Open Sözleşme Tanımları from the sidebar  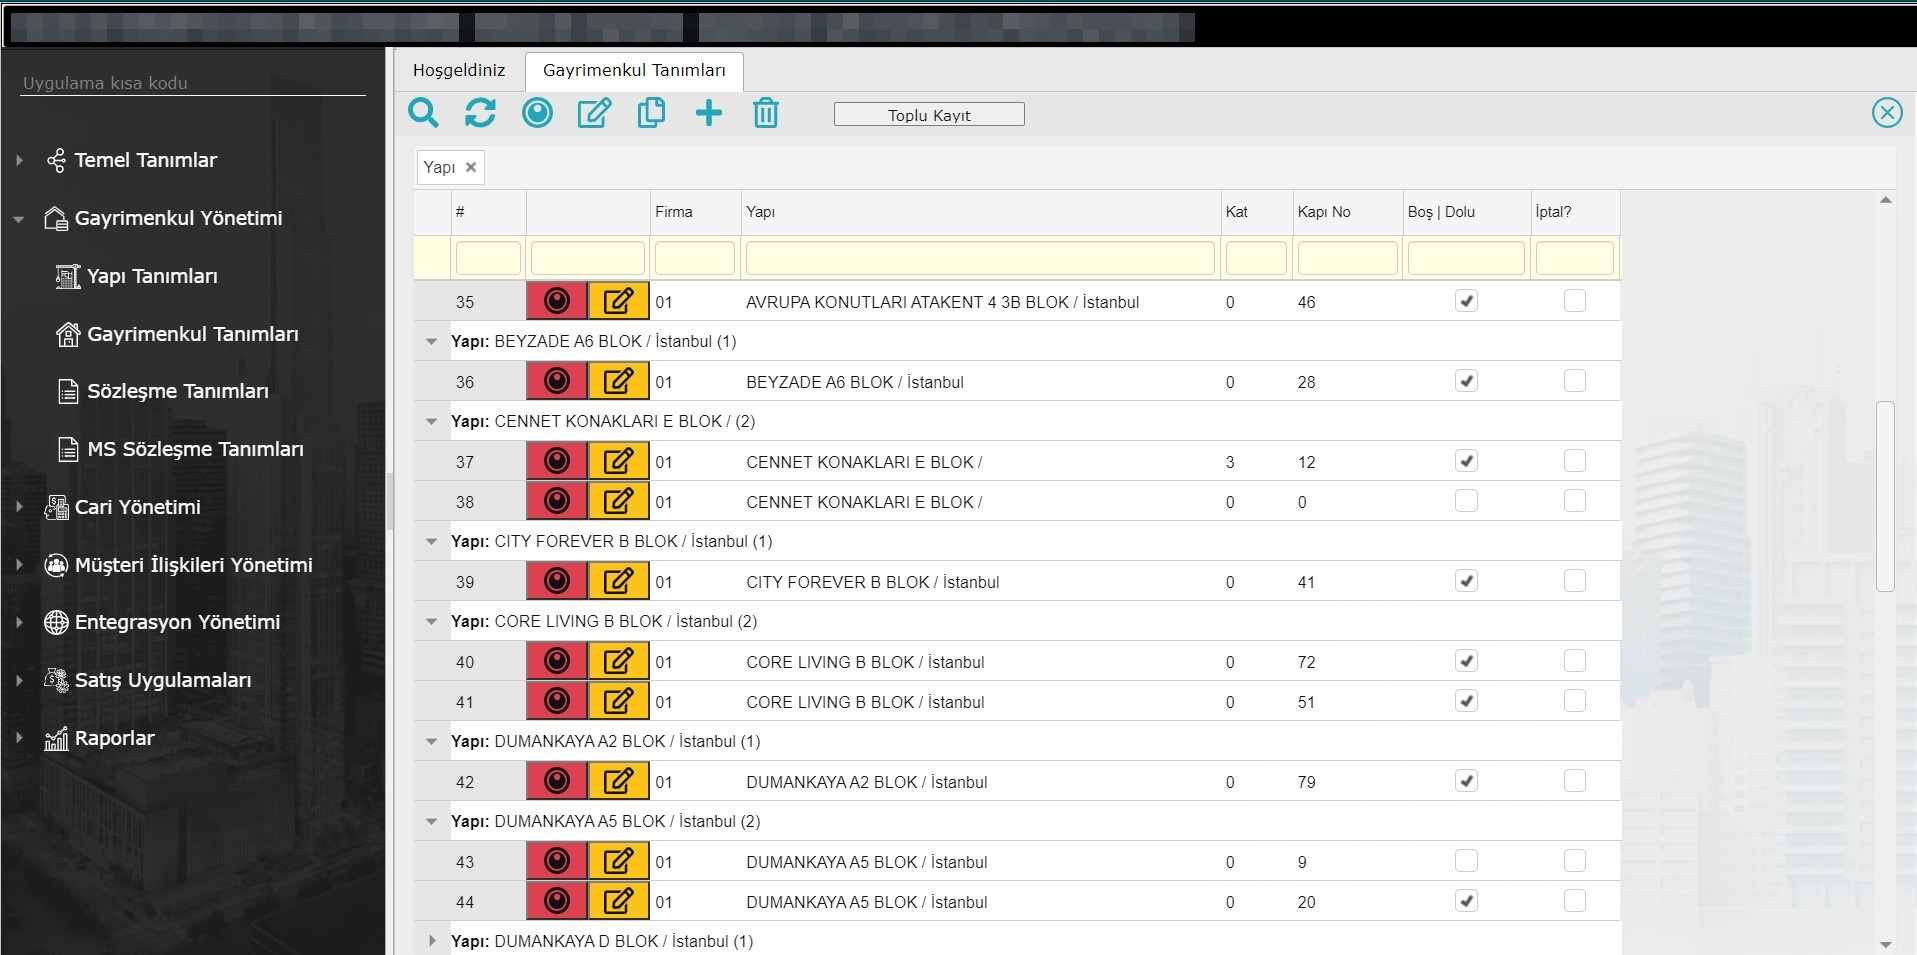177,391
